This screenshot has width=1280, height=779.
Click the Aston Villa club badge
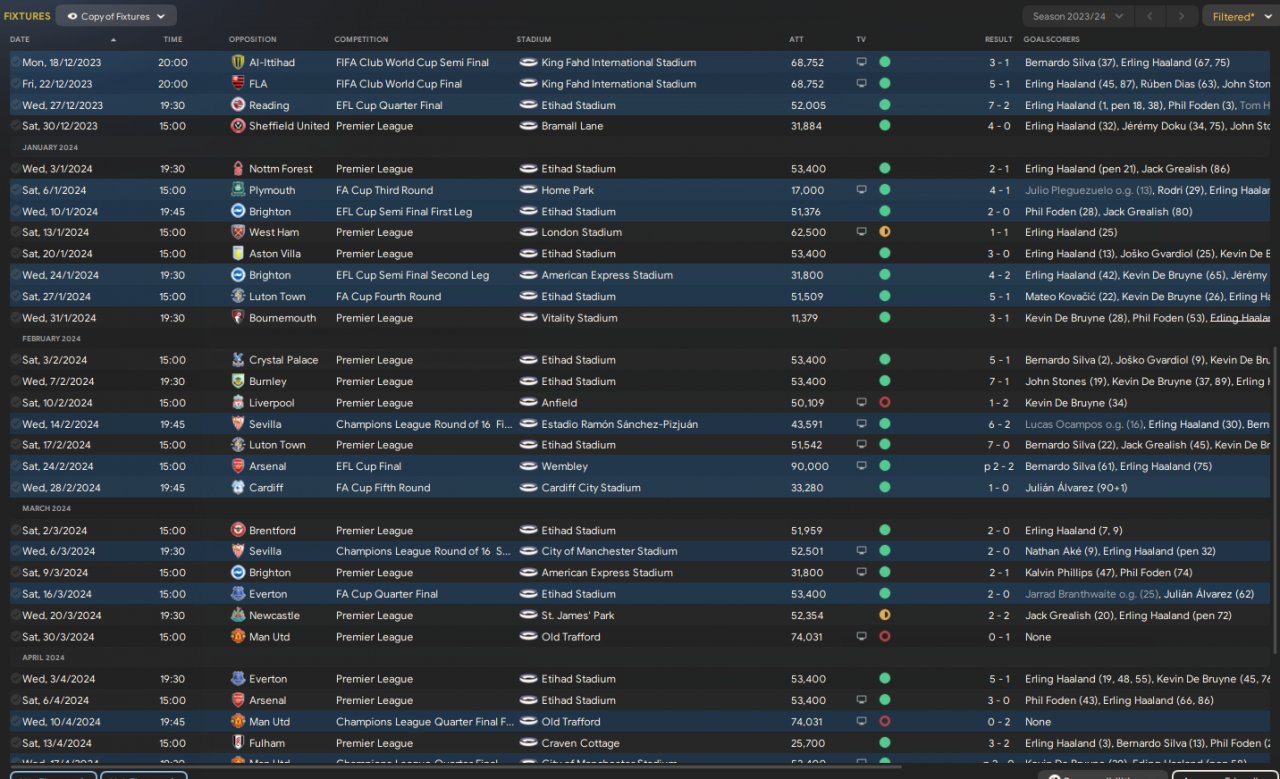[x=238, y=254]
